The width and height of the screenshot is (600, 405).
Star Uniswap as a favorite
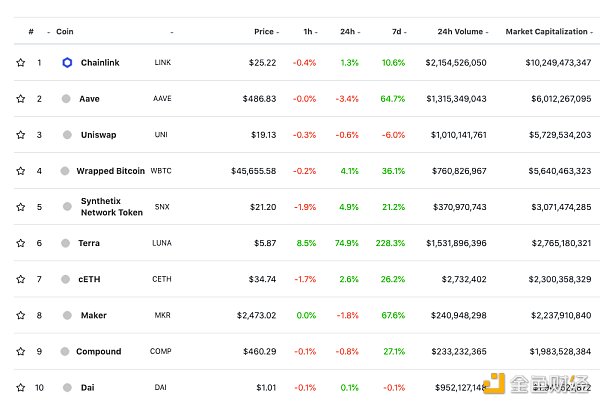21,135
